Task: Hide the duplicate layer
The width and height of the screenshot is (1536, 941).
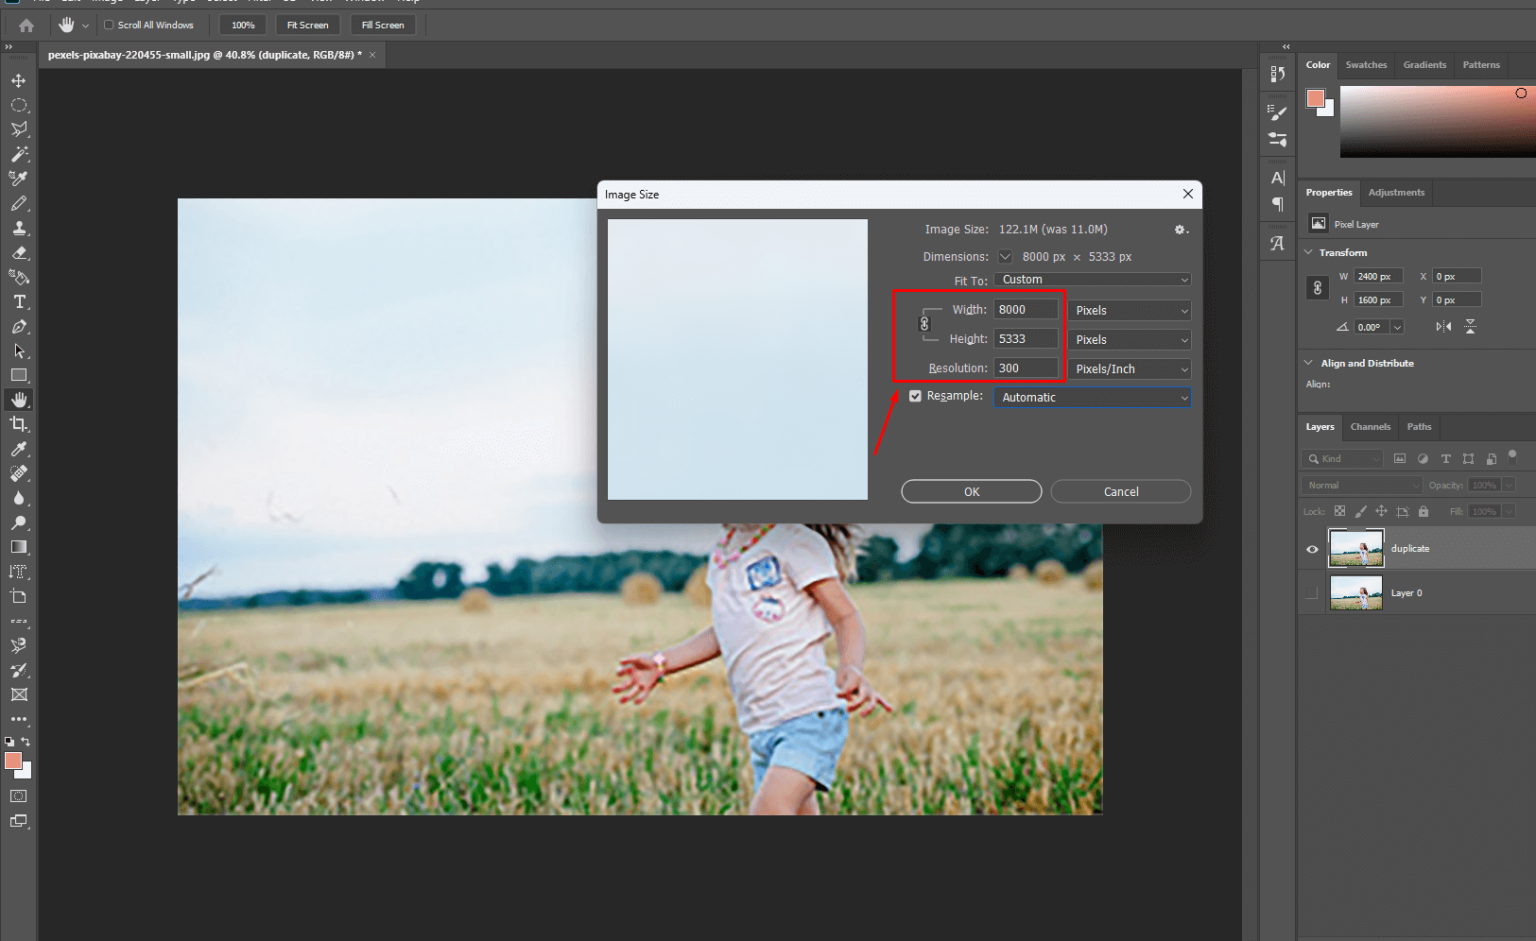Action: pos(1312,549)
